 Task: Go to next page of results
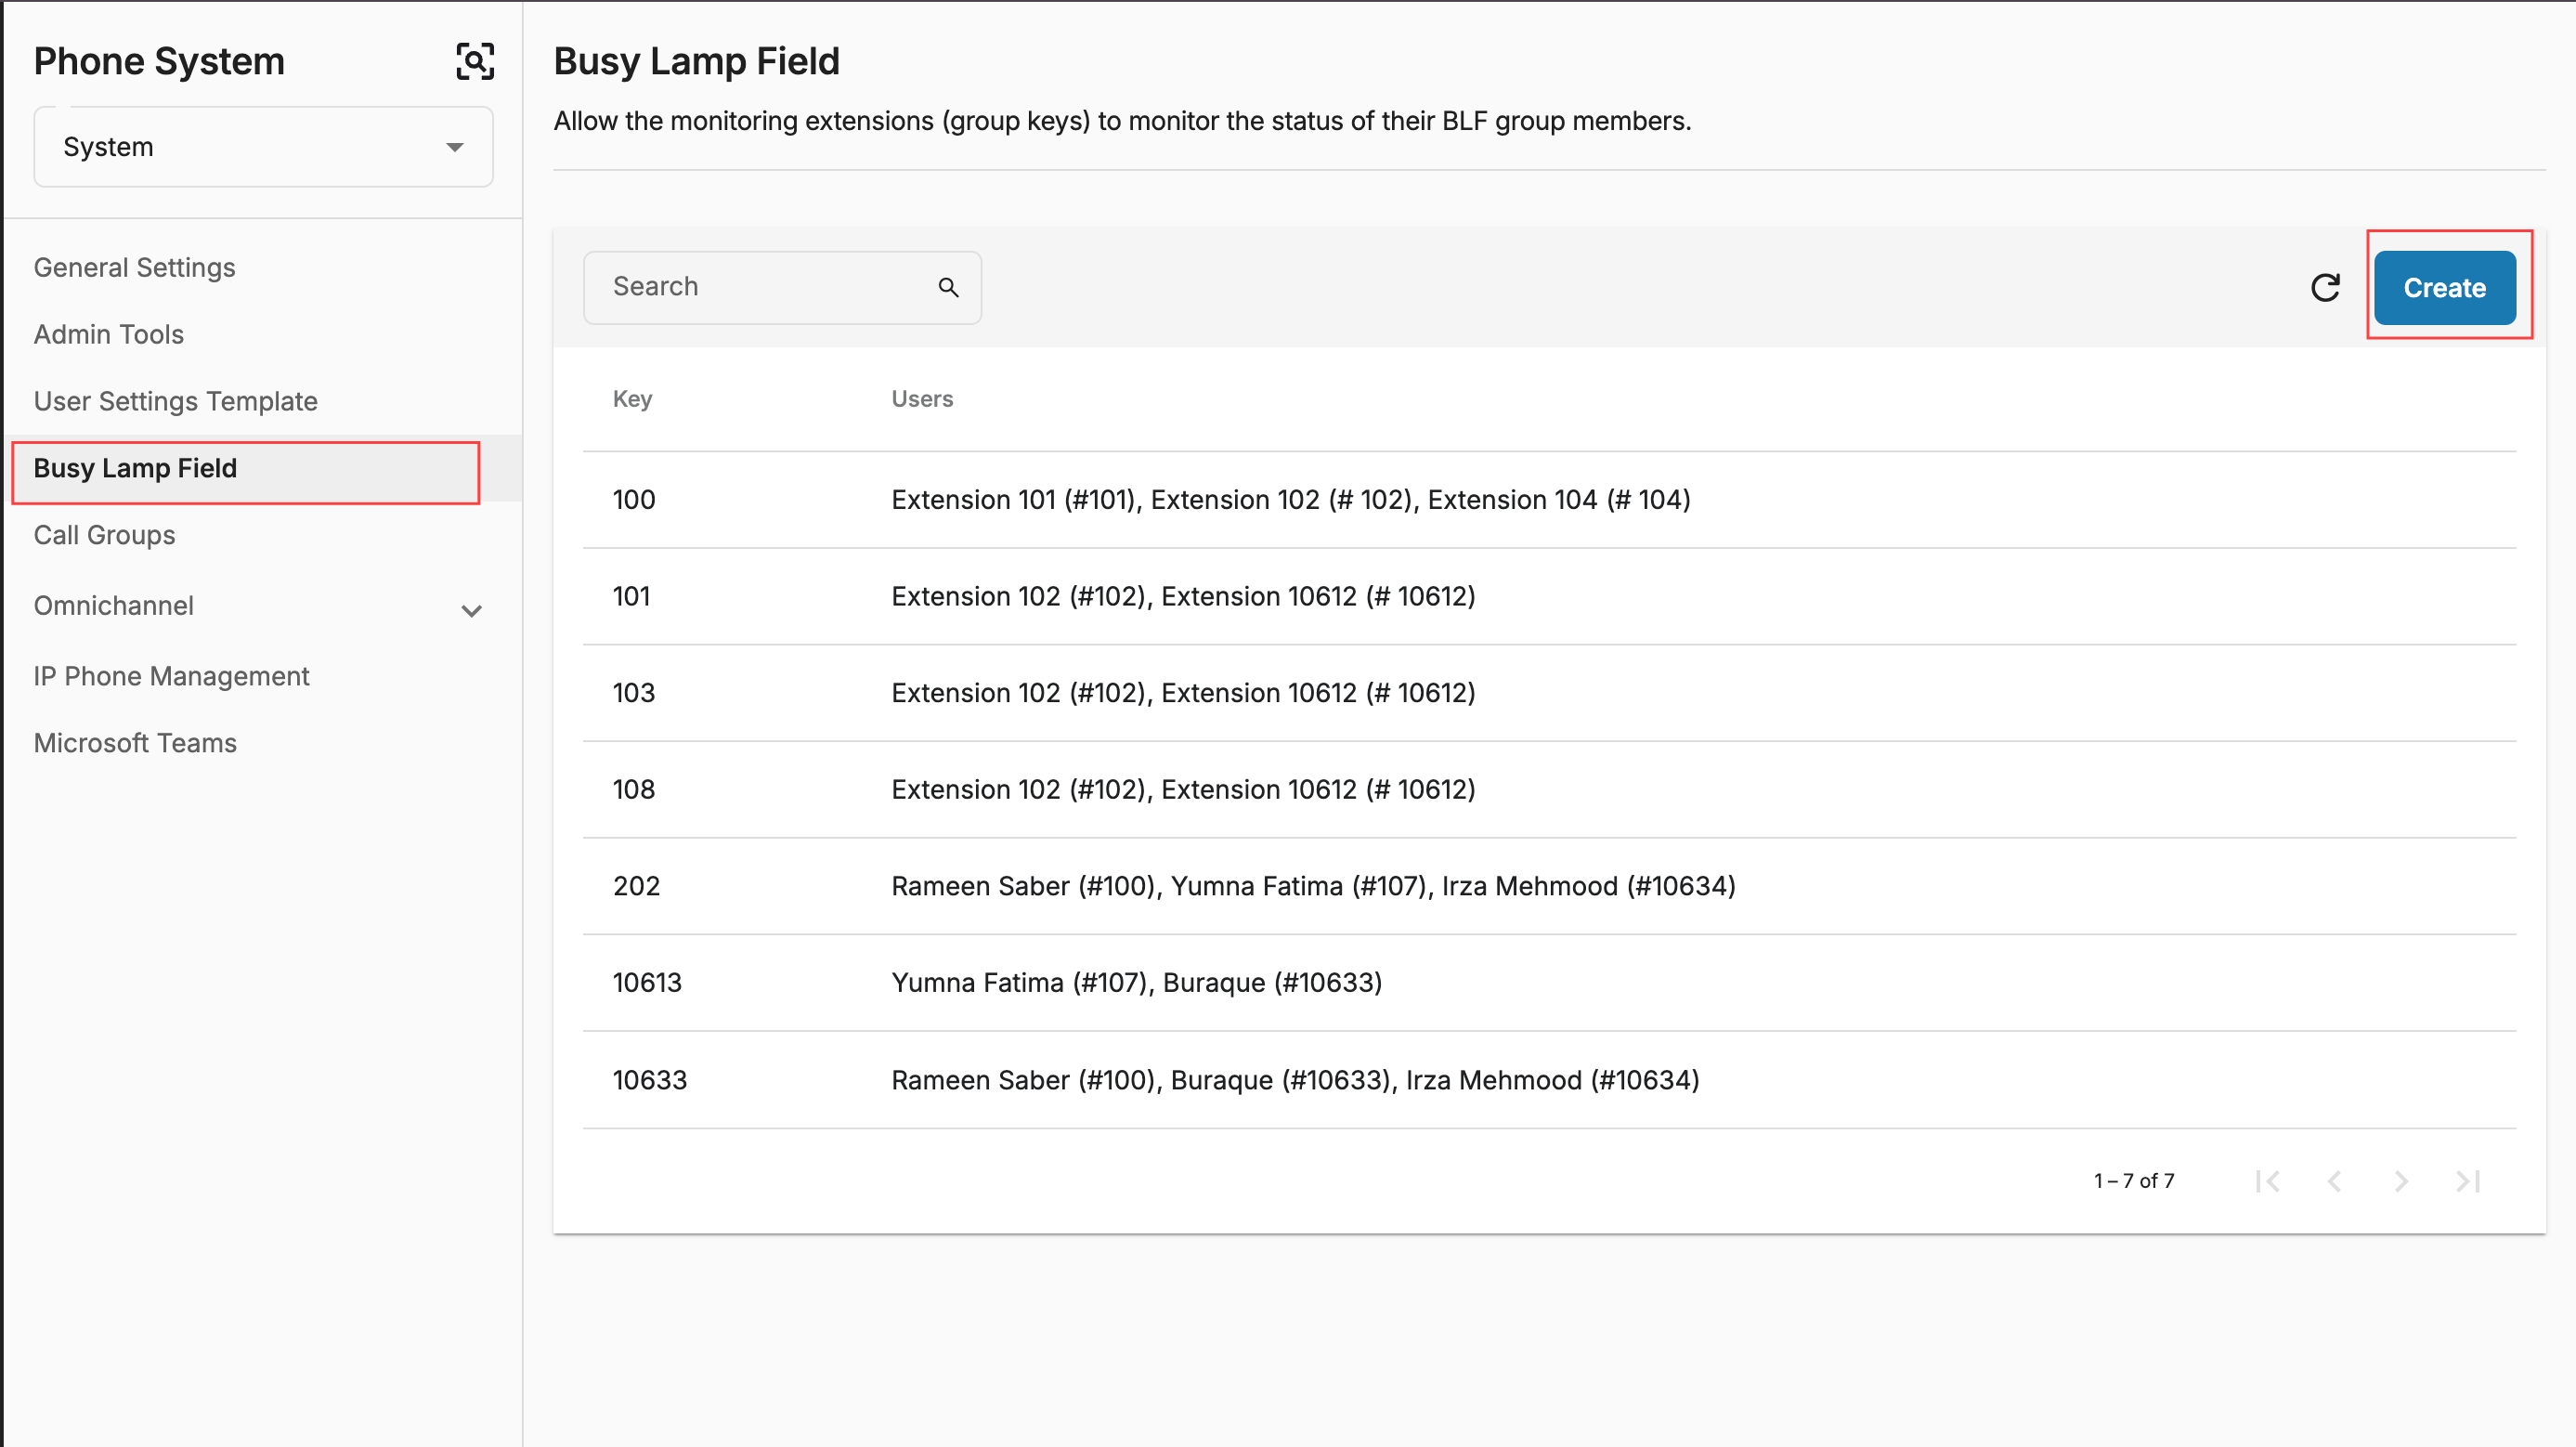tap(2401, 1181)
